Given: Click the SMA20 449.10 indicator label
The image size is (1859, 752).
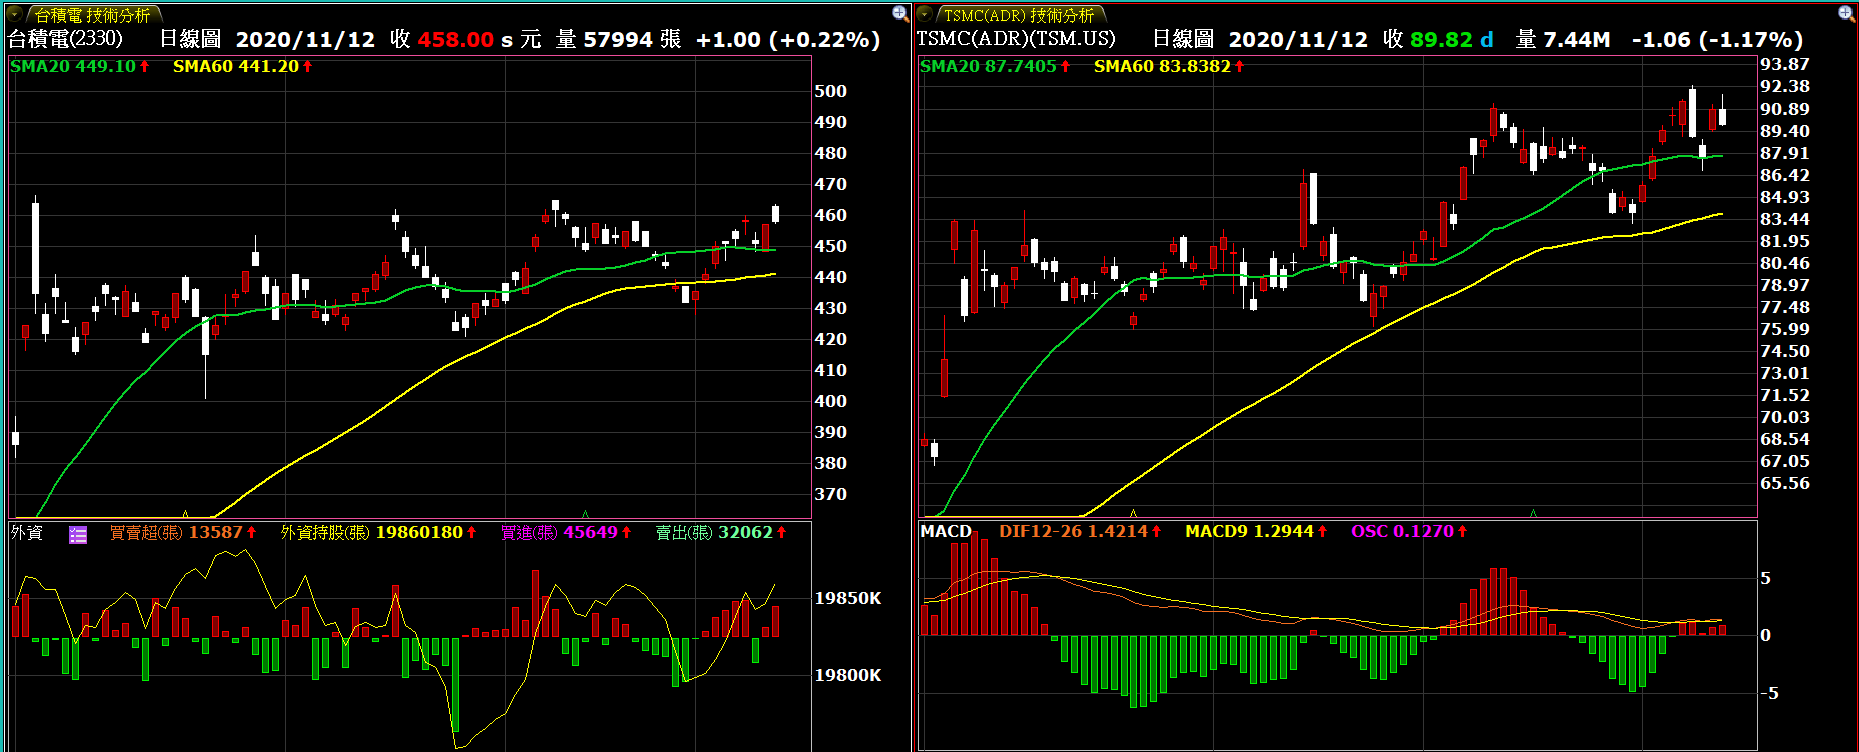Looking at the screenshot, I should point(73,66).
